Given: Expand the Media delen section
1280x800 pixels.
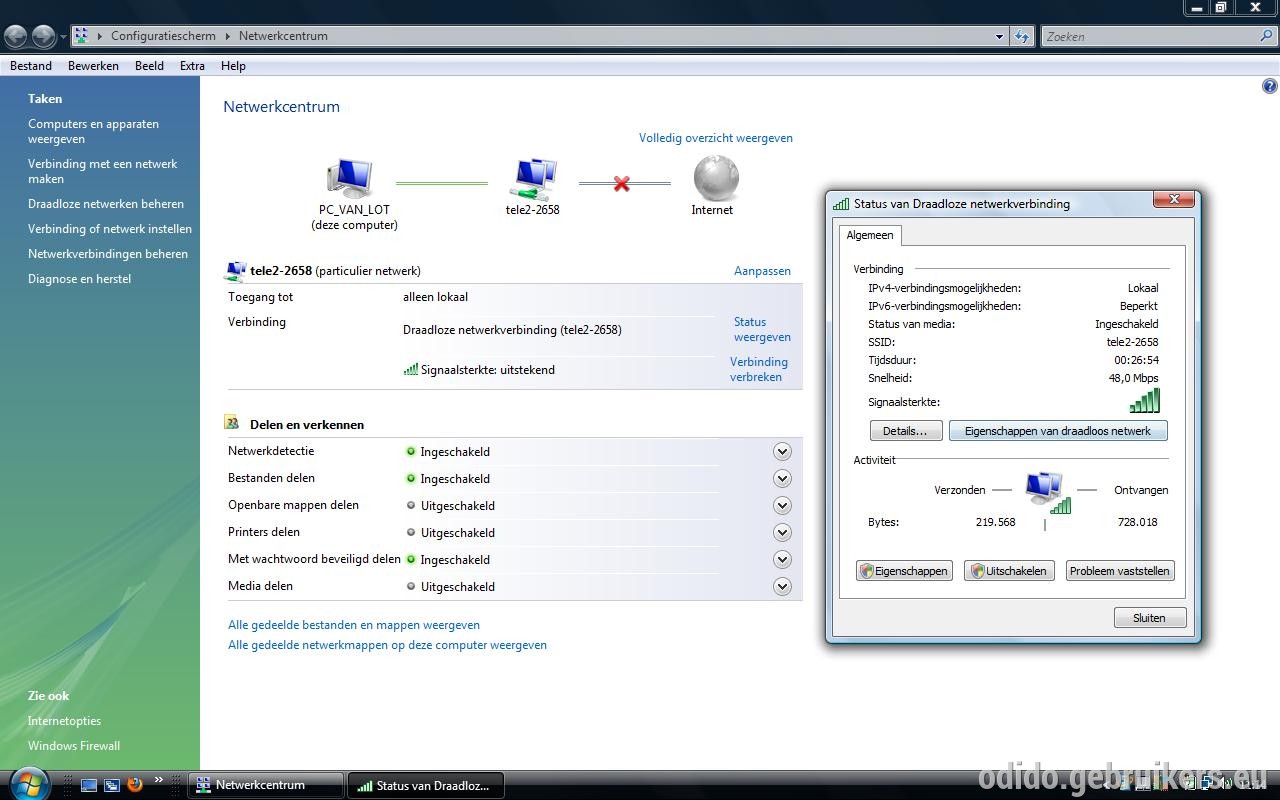Looking at the screenshot, I should pos(782,587).
